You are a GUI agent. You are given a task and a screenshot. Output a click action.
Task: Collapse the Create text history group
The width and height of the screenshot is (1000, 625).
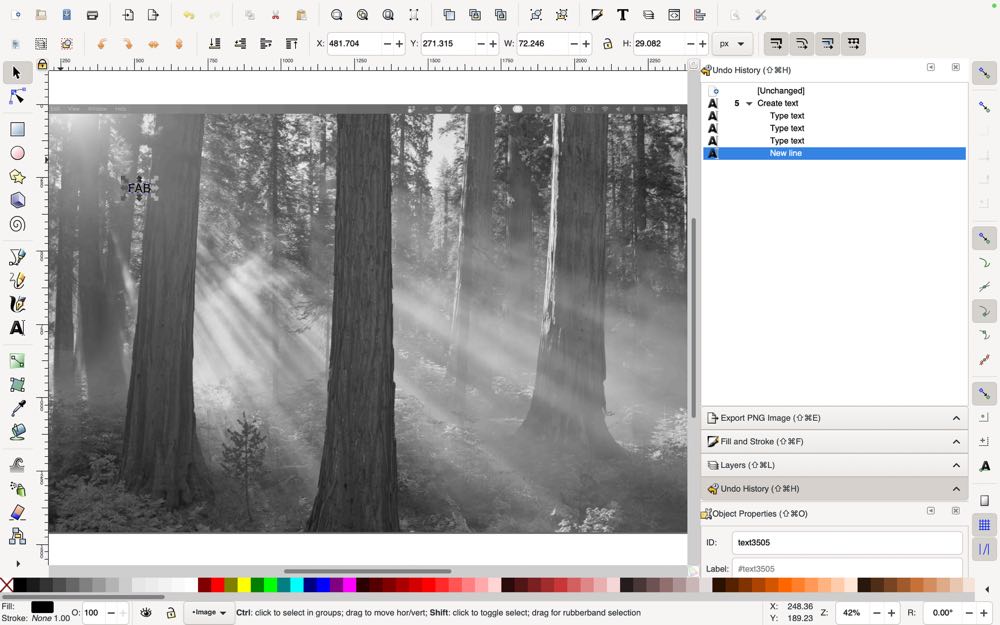coord(749,103)
